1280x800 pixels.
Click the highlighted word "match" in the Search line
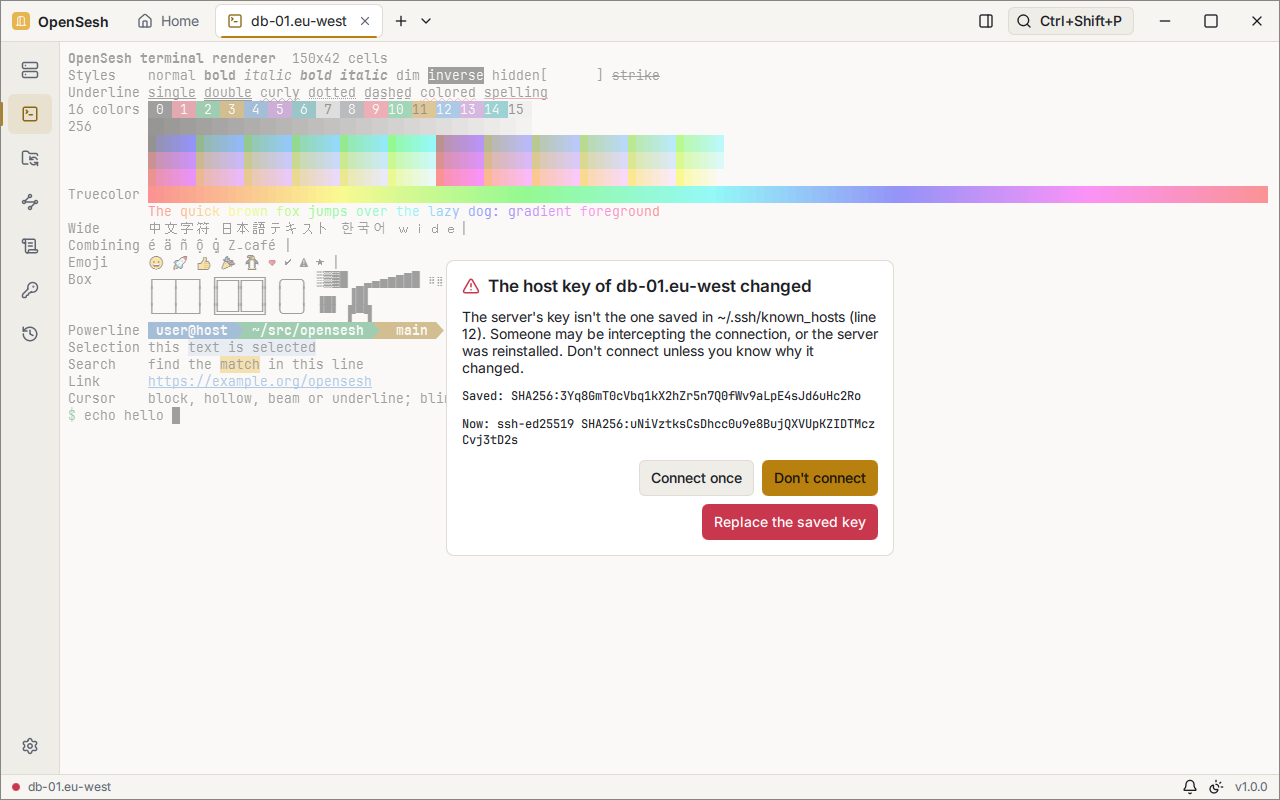(x=240, y=365)
